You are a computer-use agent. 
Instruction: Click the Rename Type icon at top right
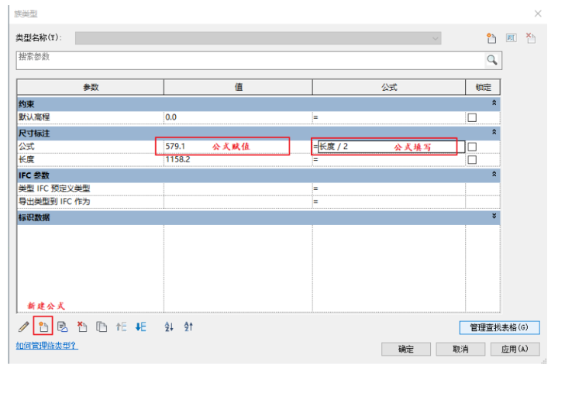point(511,38)
